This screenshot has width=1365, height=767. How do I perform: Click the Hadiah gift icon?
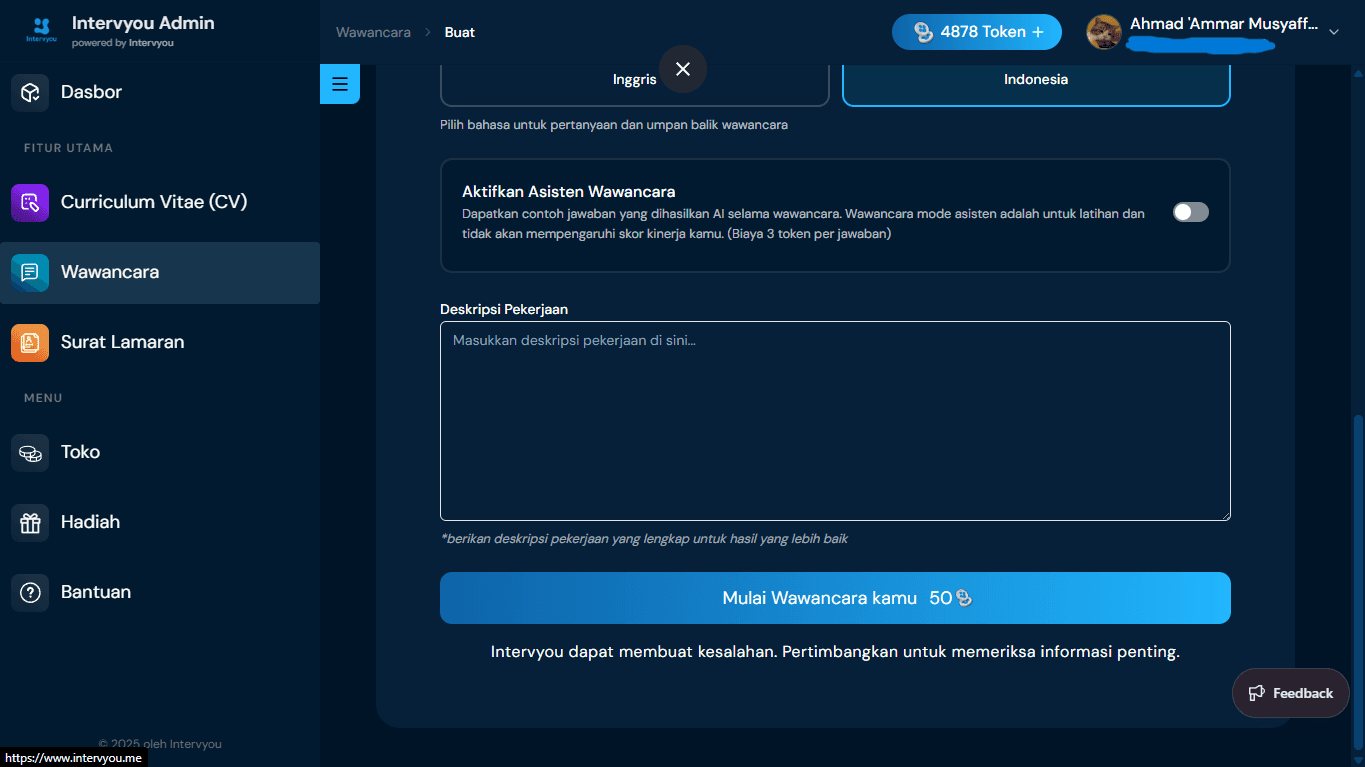[x=30, y=522]
